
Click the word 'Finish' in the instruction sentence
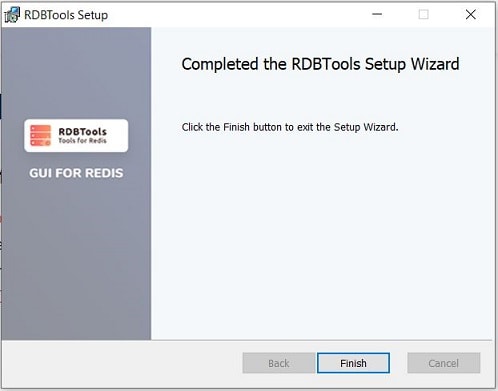(x=236, y=127)
